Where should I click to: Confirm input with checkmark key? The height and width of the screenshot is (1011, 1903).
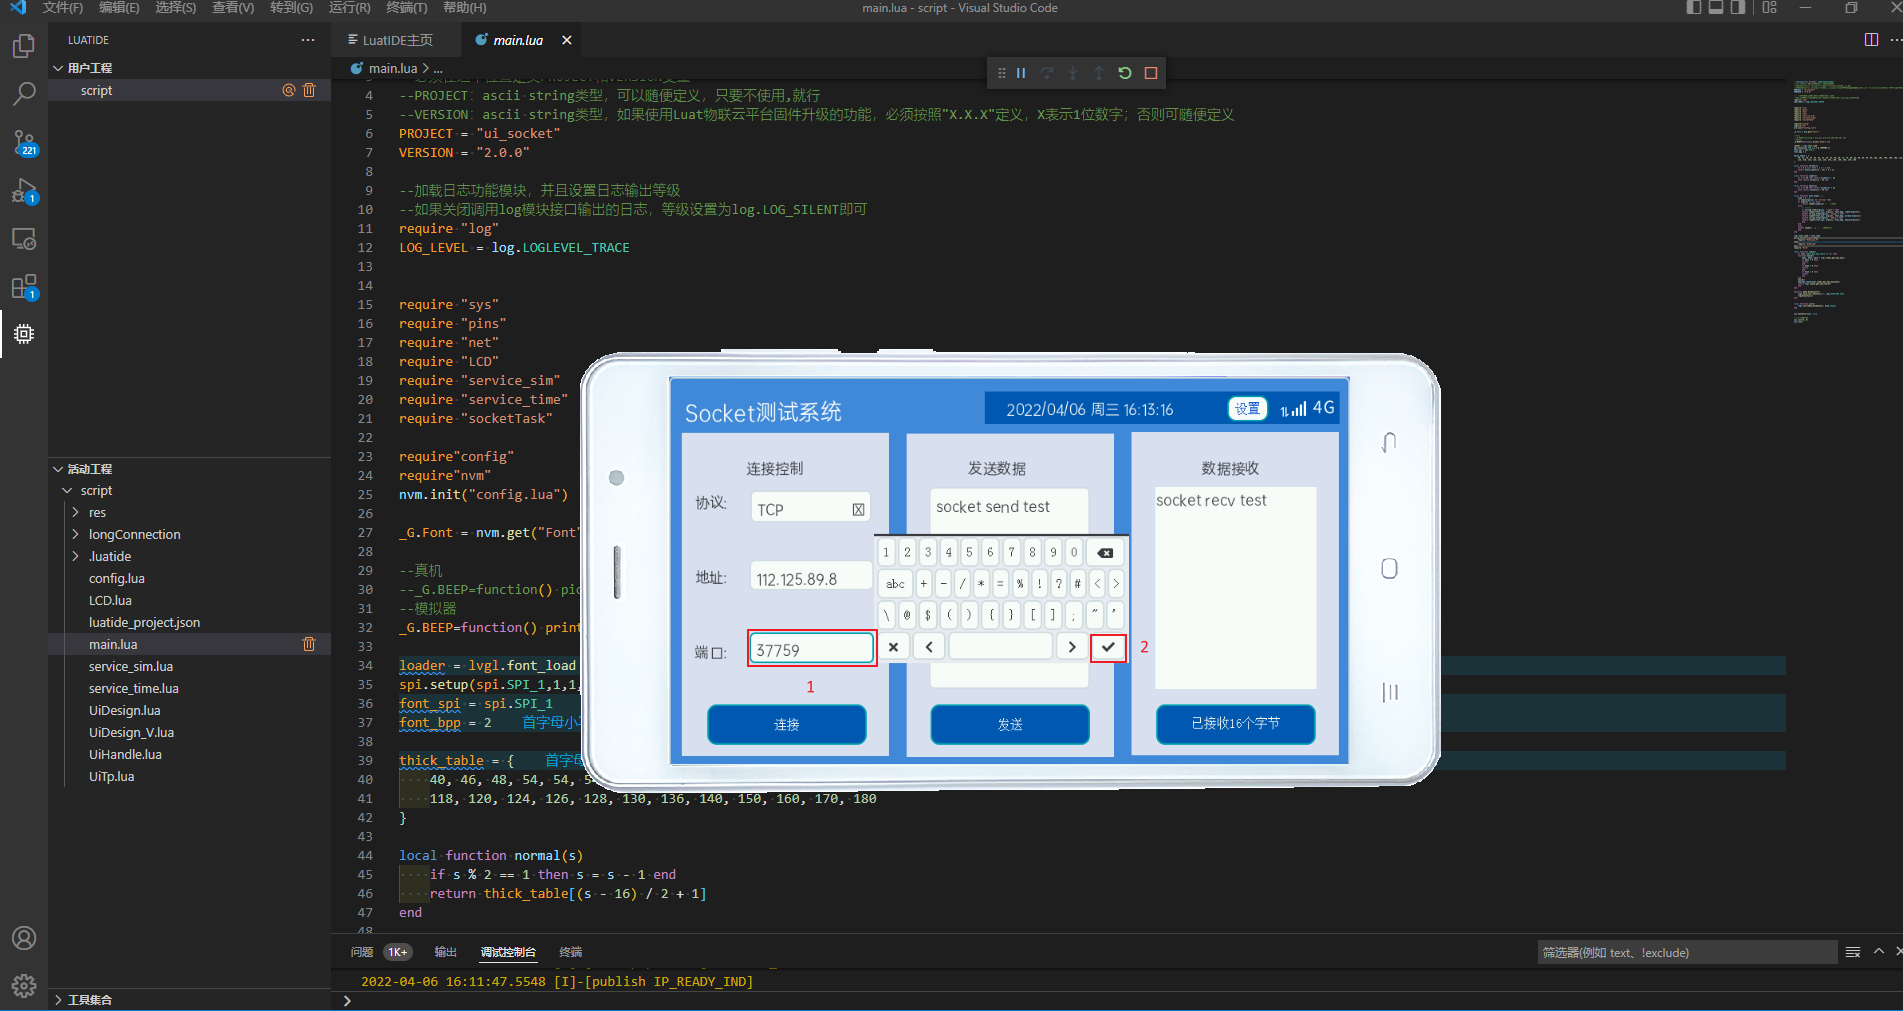click(x=1108, y=647)
